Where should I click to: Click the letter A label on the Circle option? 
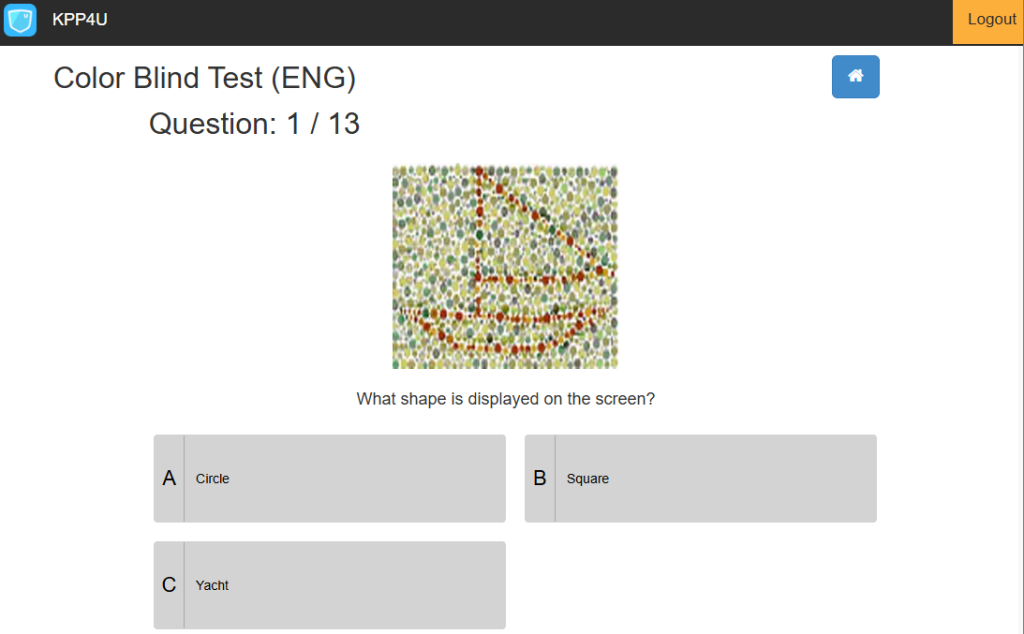[168, 478]
